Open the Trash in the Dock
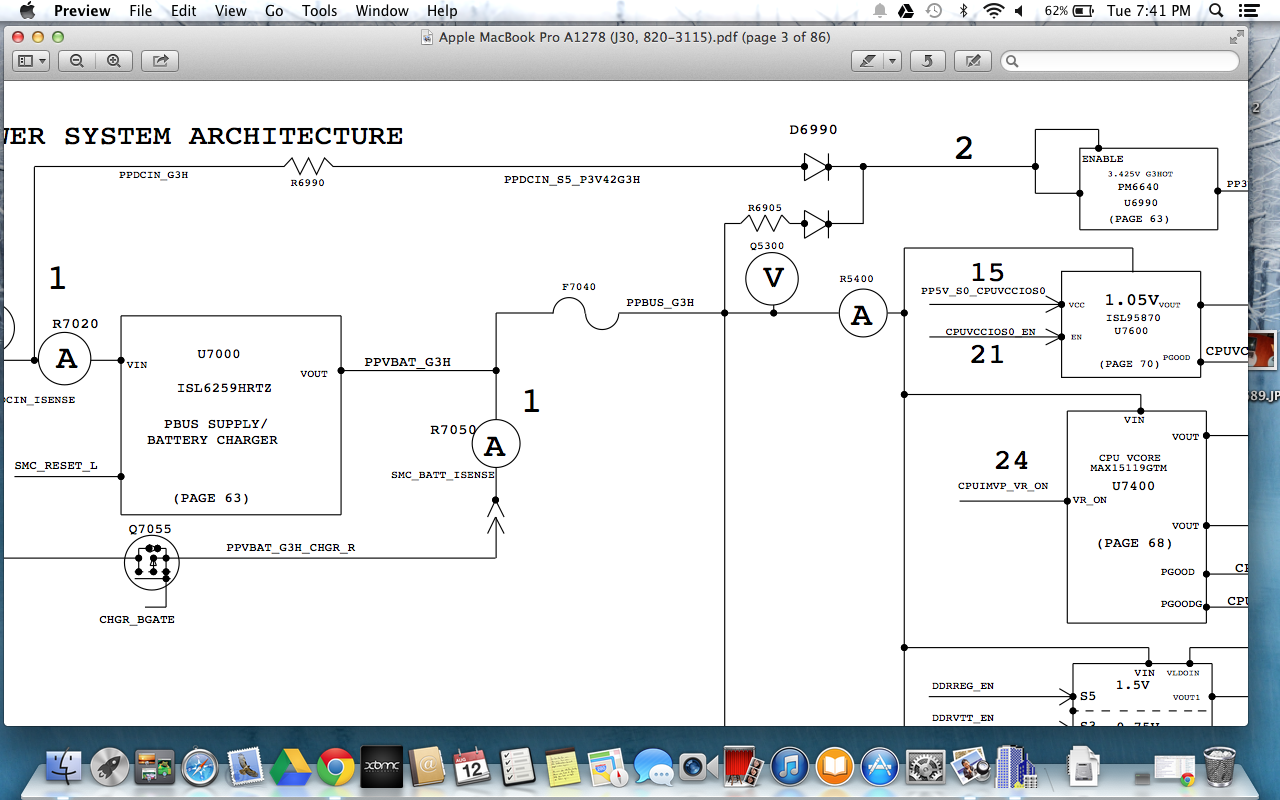Image resolution: width=1280 pixels, height=800 pixels. click(1220, 768)
